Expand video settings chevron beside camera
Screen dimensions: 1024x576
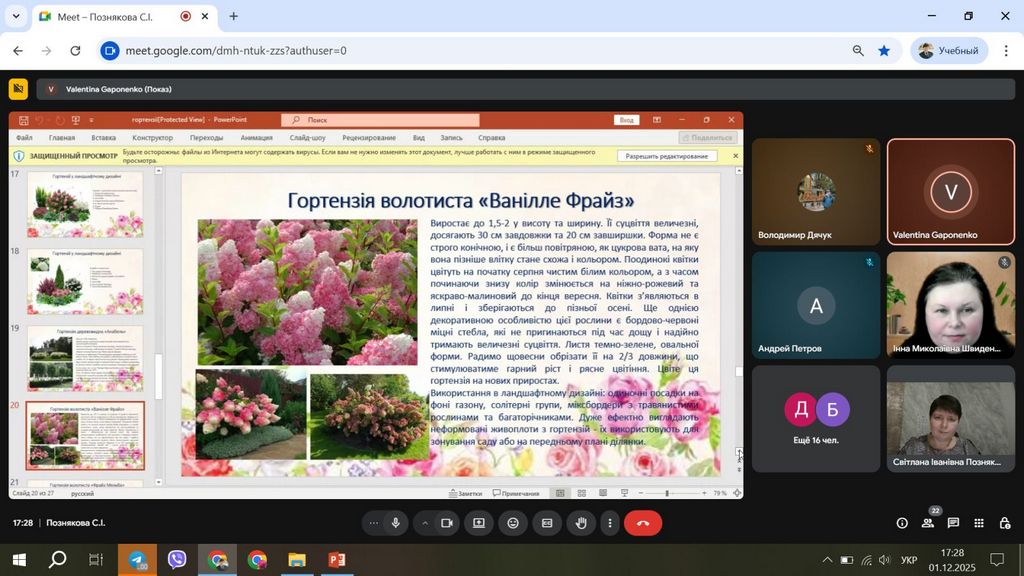pos(424,523)
